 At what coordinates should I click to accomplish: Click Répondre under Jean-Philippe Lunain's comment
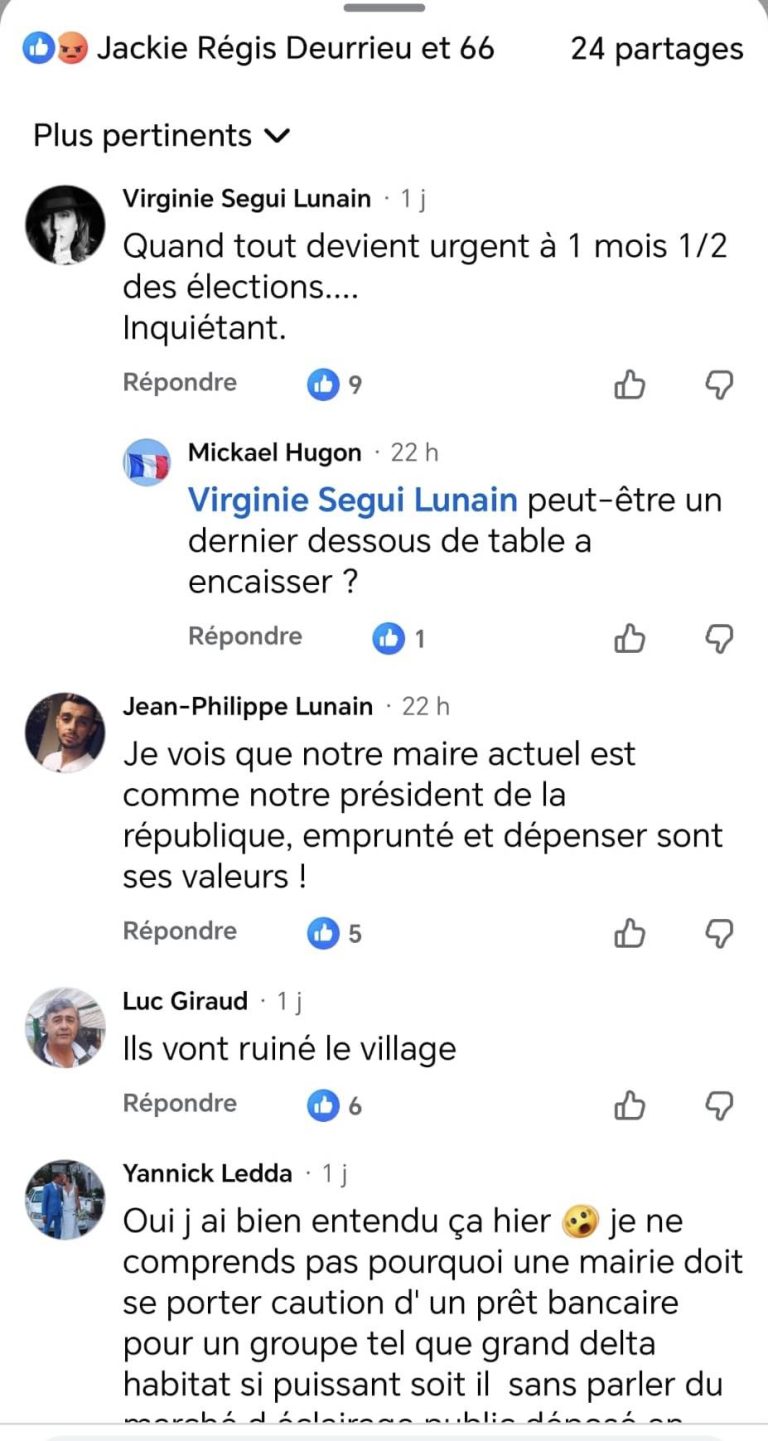[180, 931]
